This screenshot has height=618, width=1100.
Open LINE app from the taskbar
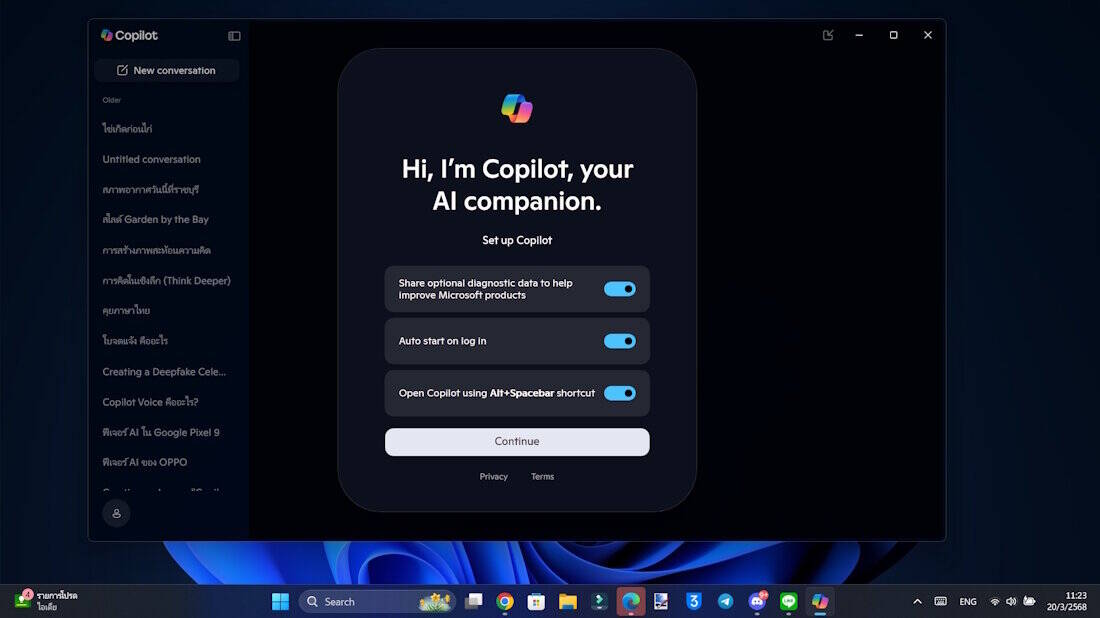click(789, 601)
